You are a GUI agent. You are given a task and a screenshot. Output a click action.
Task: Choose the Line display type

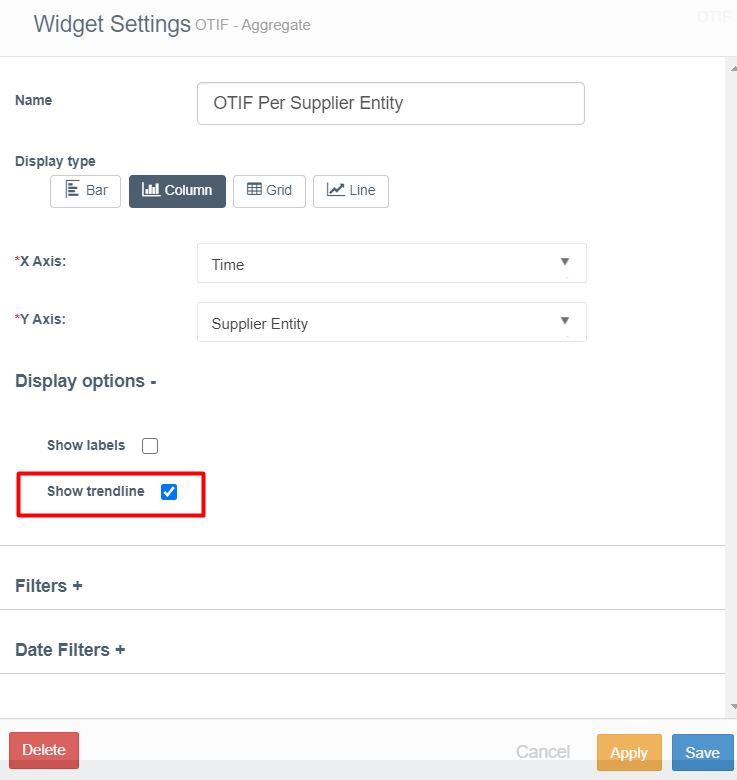(x=351, y=191)
